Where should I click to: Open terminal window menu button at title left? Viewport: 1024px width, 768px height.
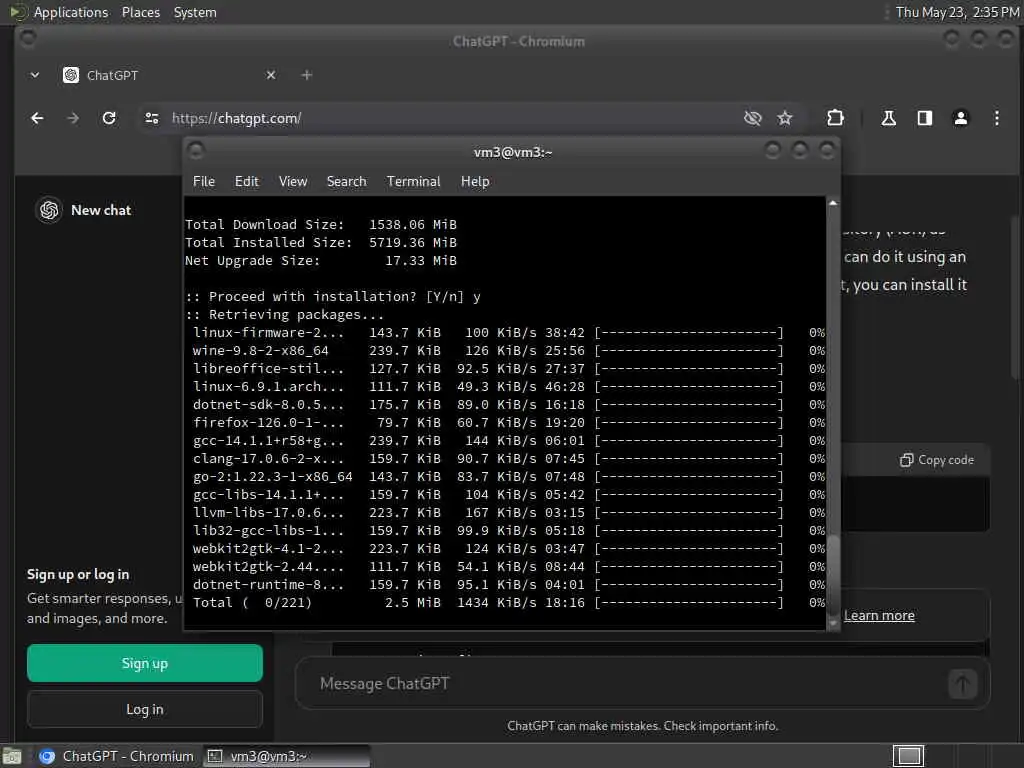196,151
